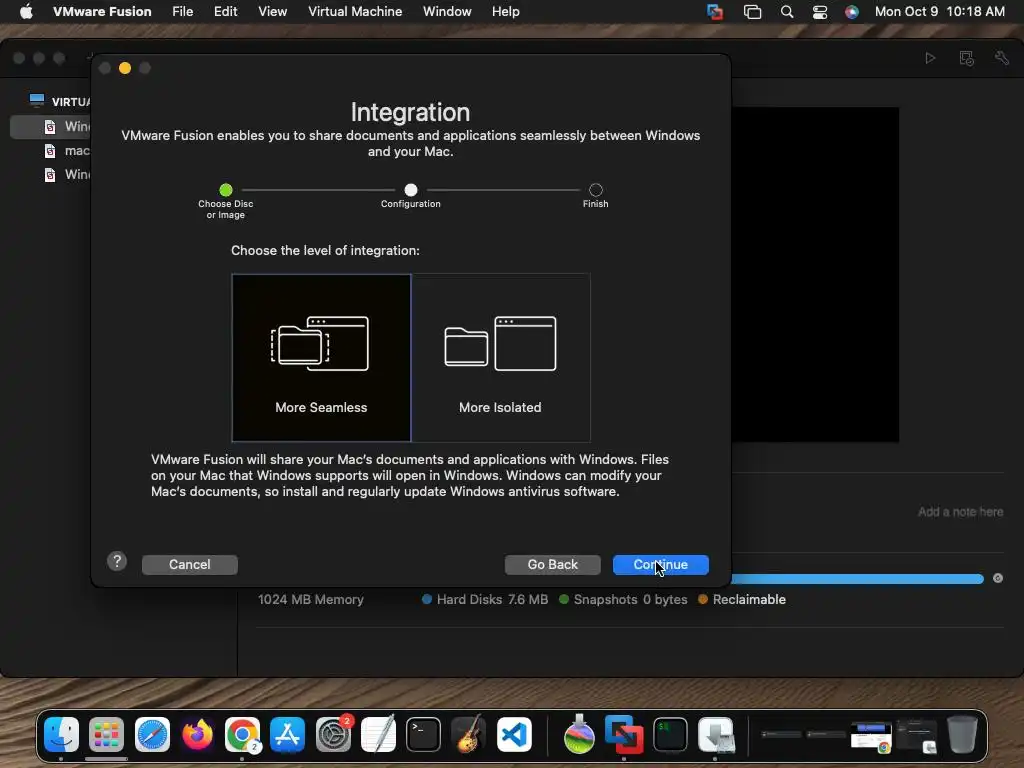1024x768 pixels.
Task: Open the VMware Fusion app menu
Action: pyautogui.click(x=102, y=12)
